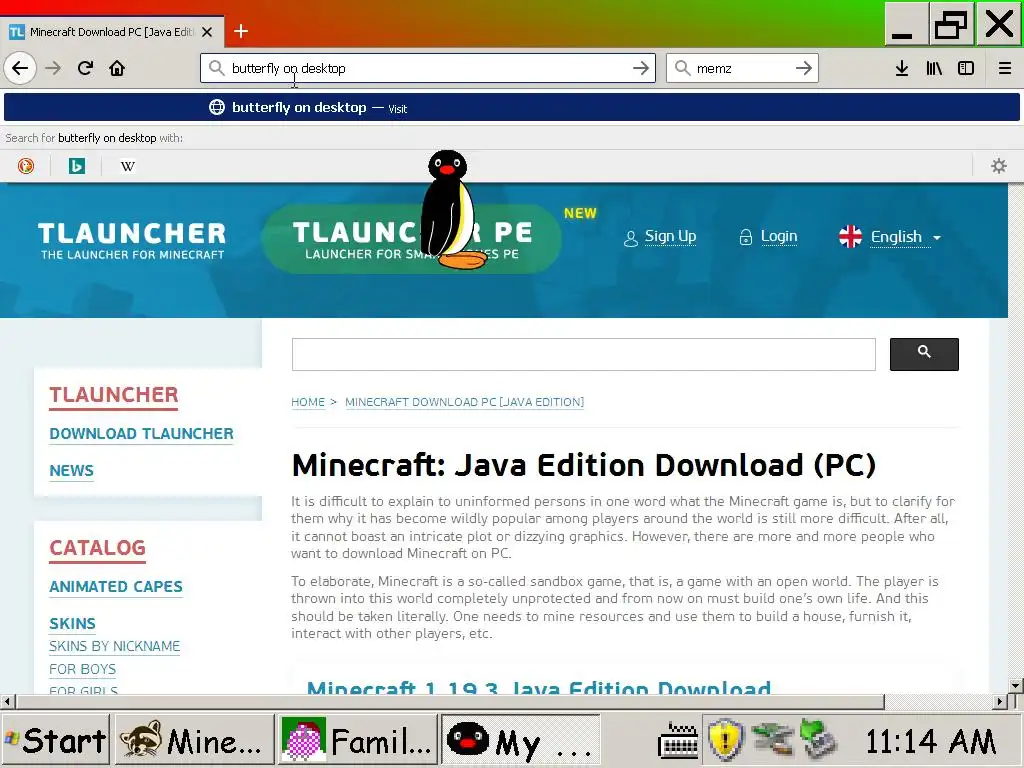Switch to the My ... taskbar window

pyautogui.click(x=520, y=740)
